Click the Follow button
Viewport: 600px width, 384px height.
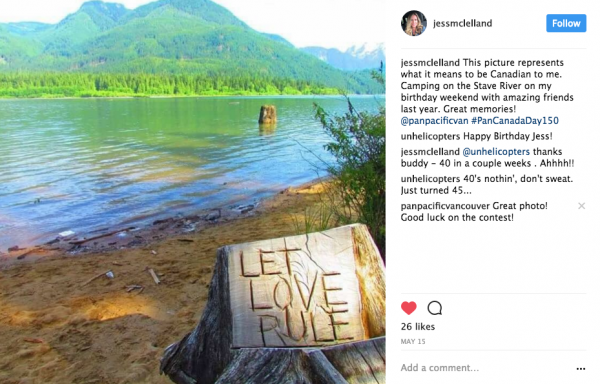[x=566, y=23]
